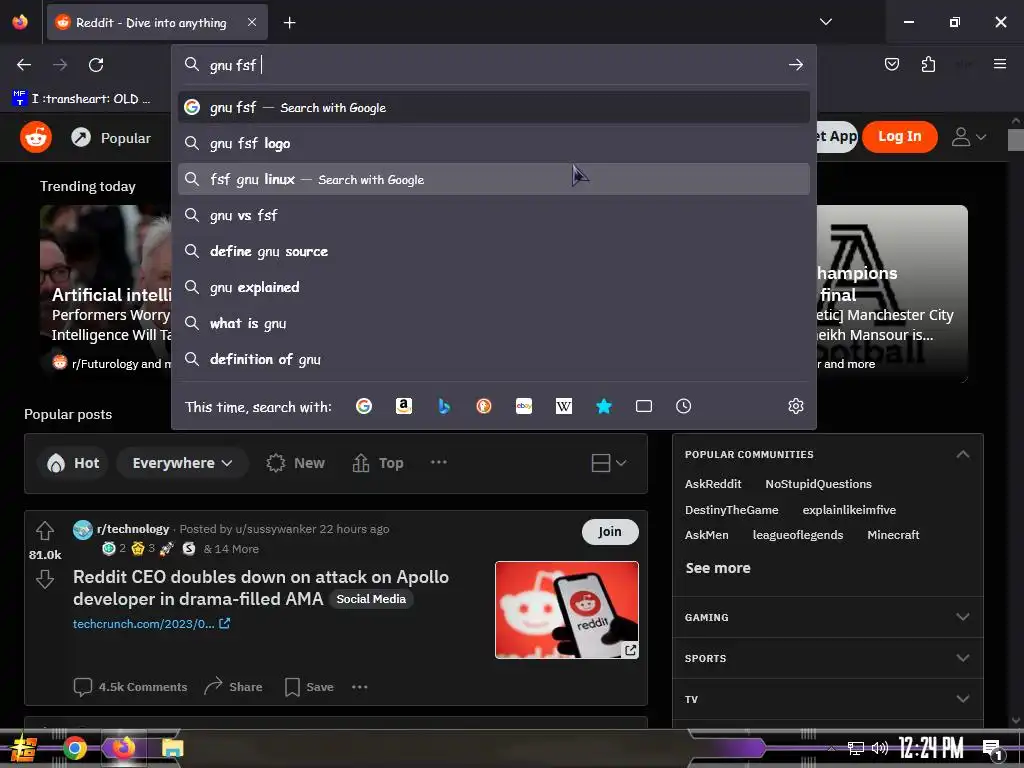The height and width of the screenshot is (768, 1024).
Task: Open the Extensions puzzle icon
Action: pos(928,64)
